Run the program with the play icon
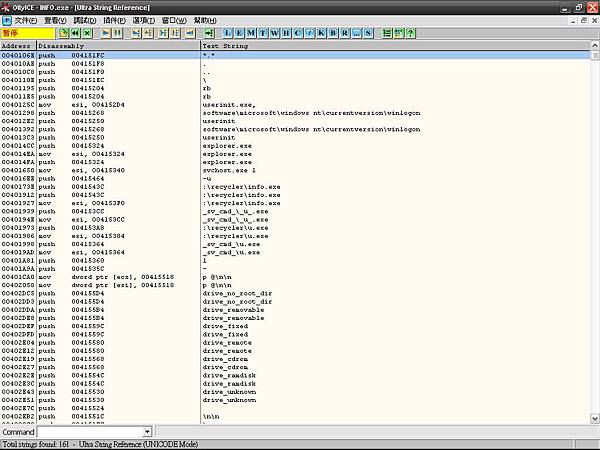Screen dimensions: 600x450 105,33
